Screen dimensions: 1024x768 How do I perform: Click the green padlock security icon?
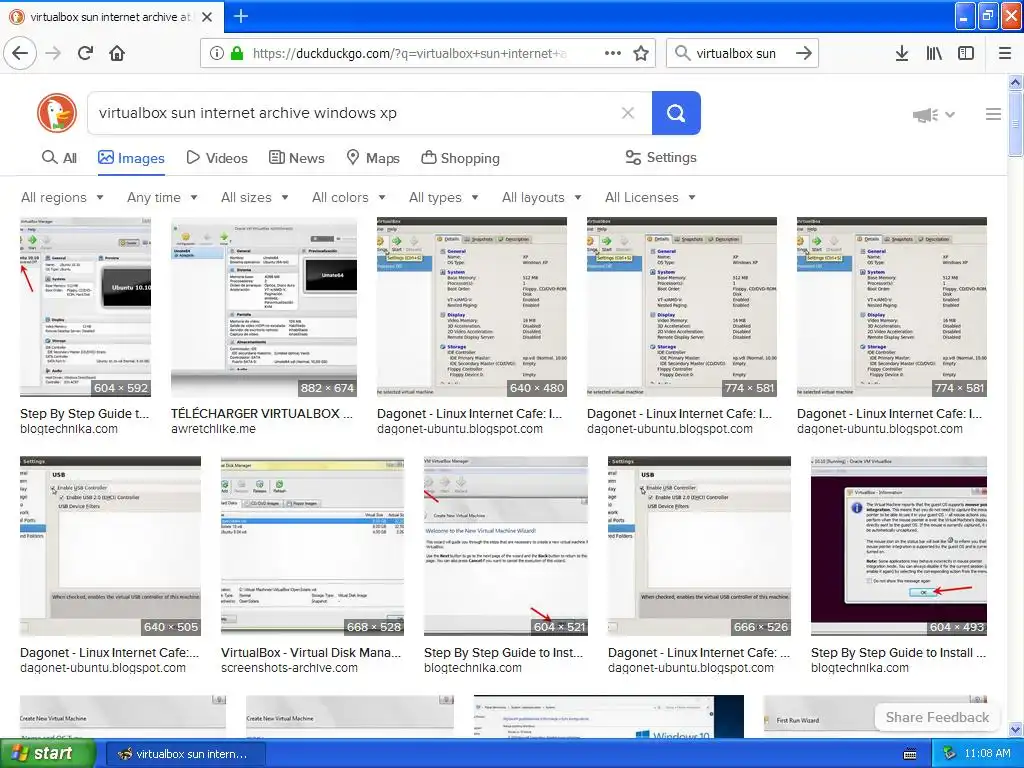click(x=237, y=53)
